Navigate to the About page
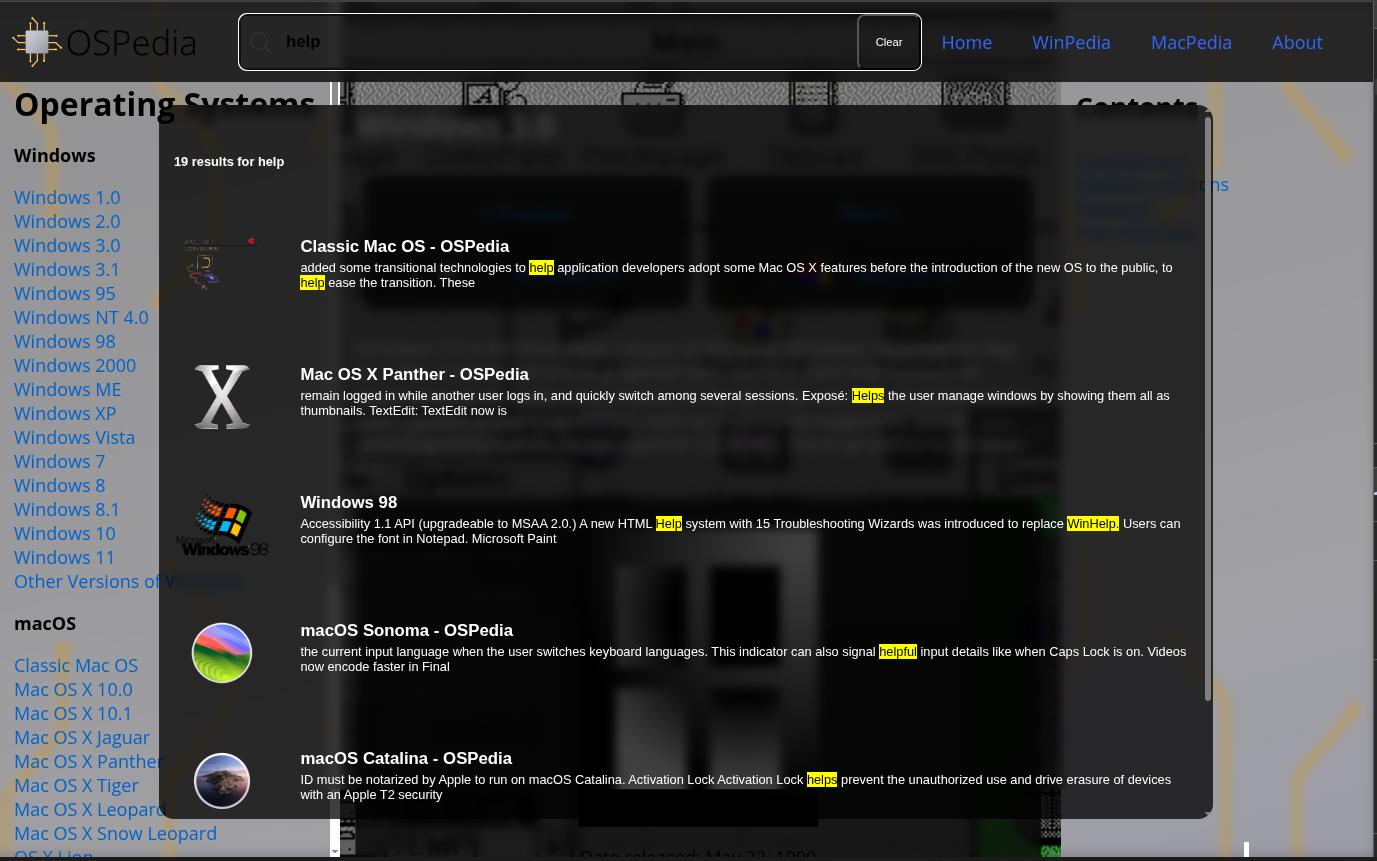 pyautogui.click(x=1297, y=42)
